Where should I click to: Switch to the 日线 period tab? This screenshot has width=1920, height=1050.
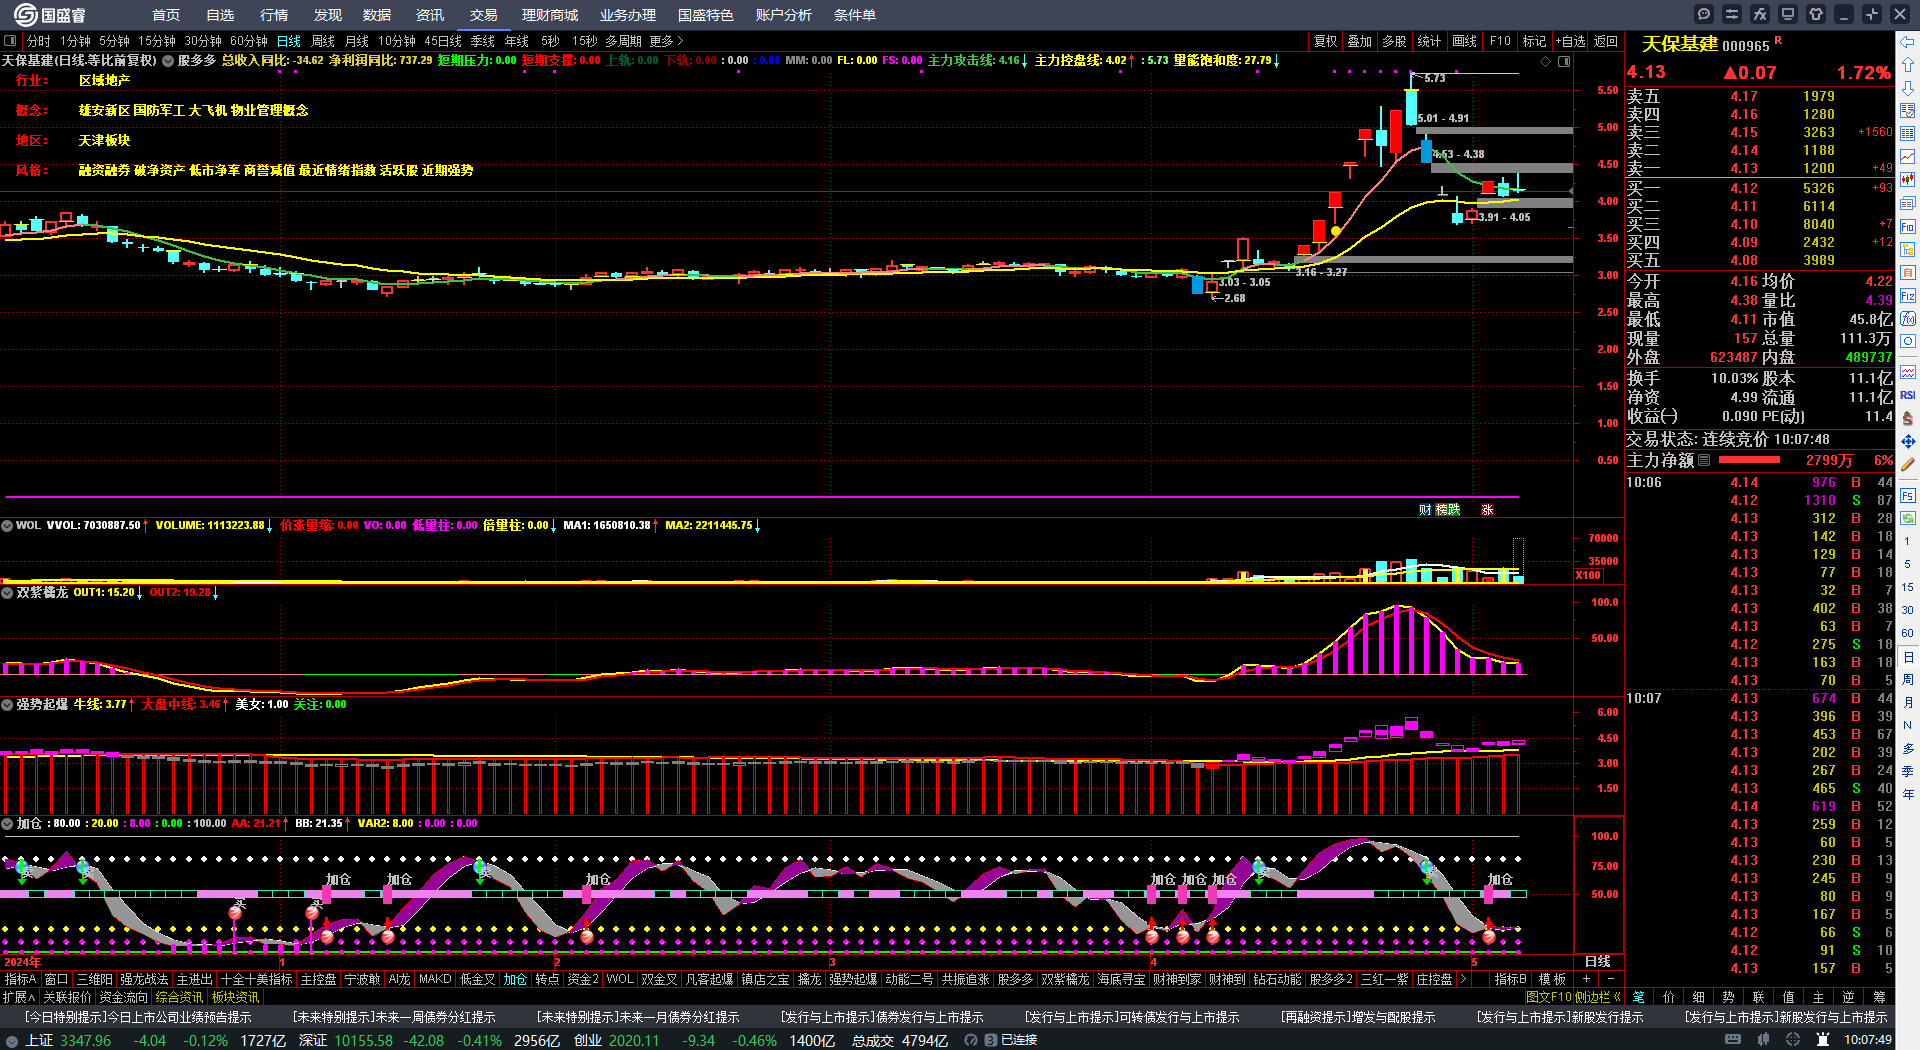point(289,41)
